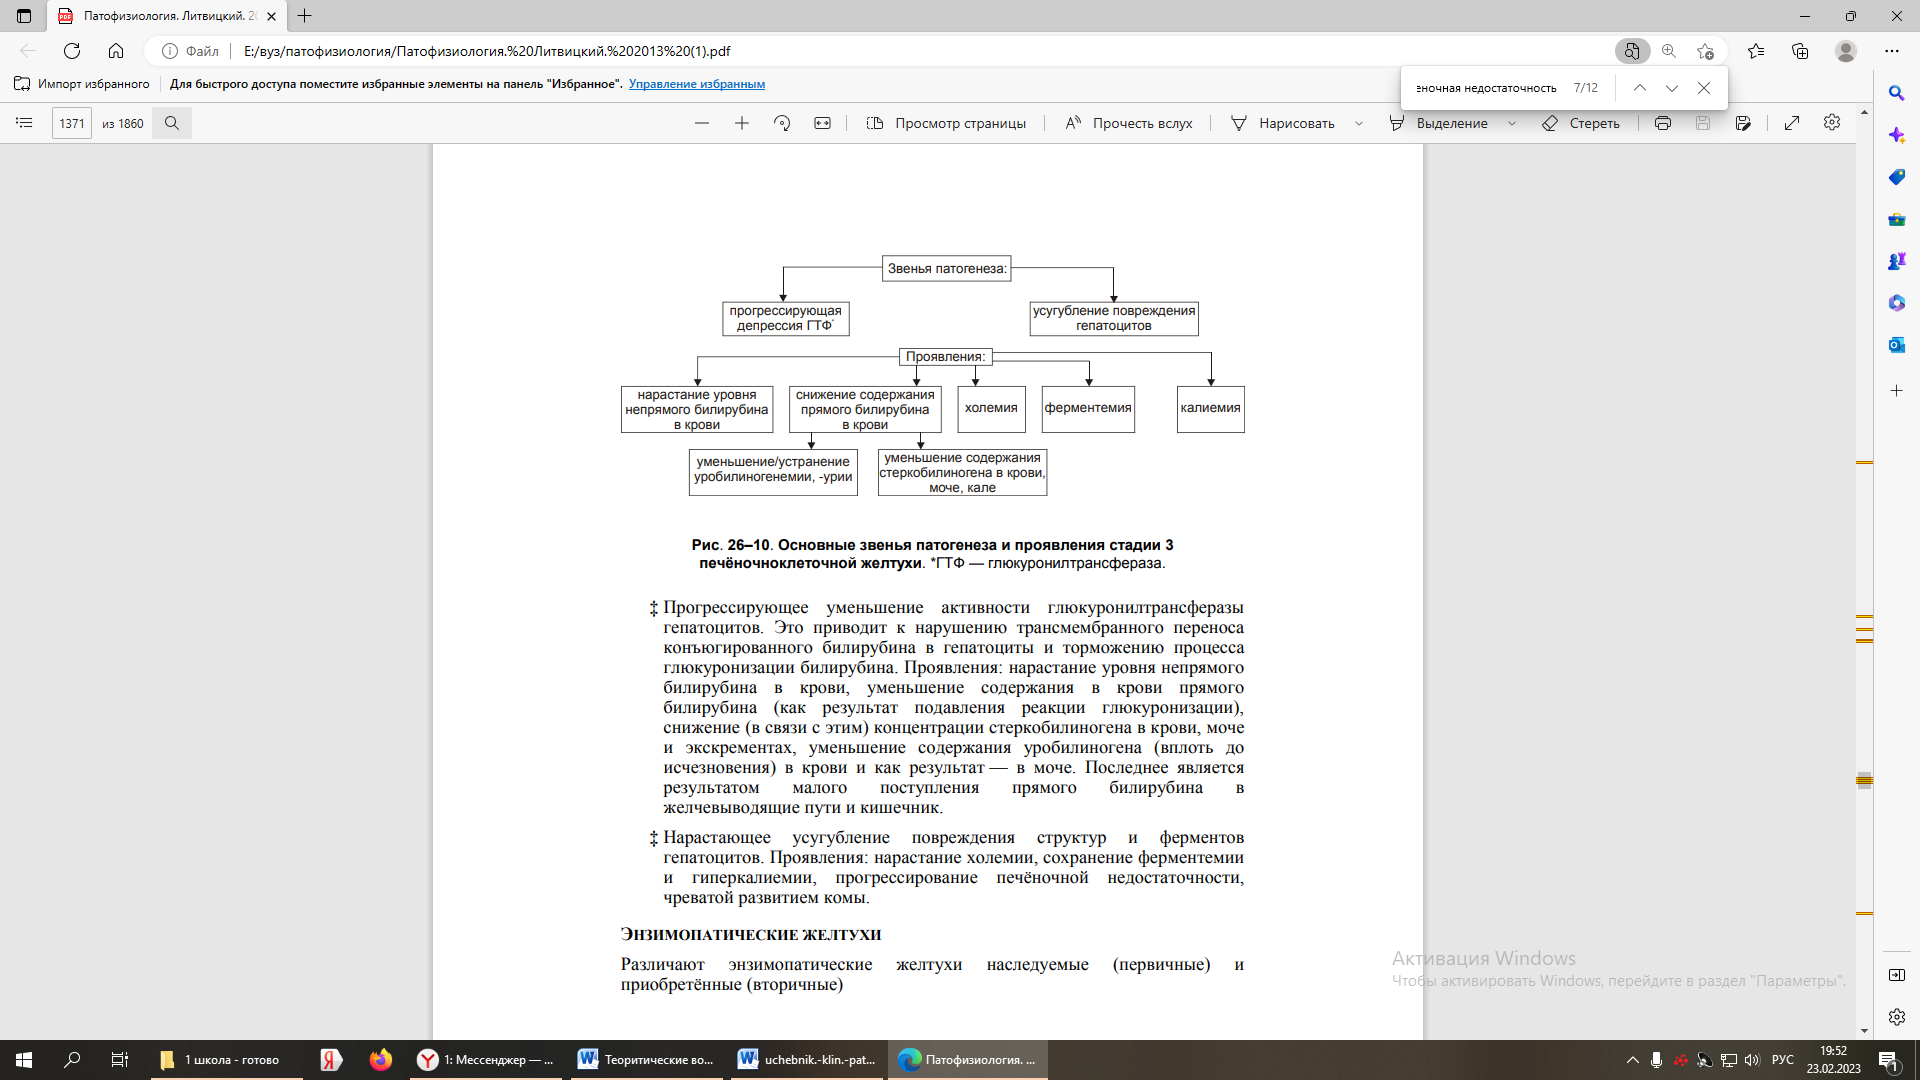Image resolution: width=1920 pixels, height=1080 pixels.
Task: Open the notification center
Action: 1888,1060
